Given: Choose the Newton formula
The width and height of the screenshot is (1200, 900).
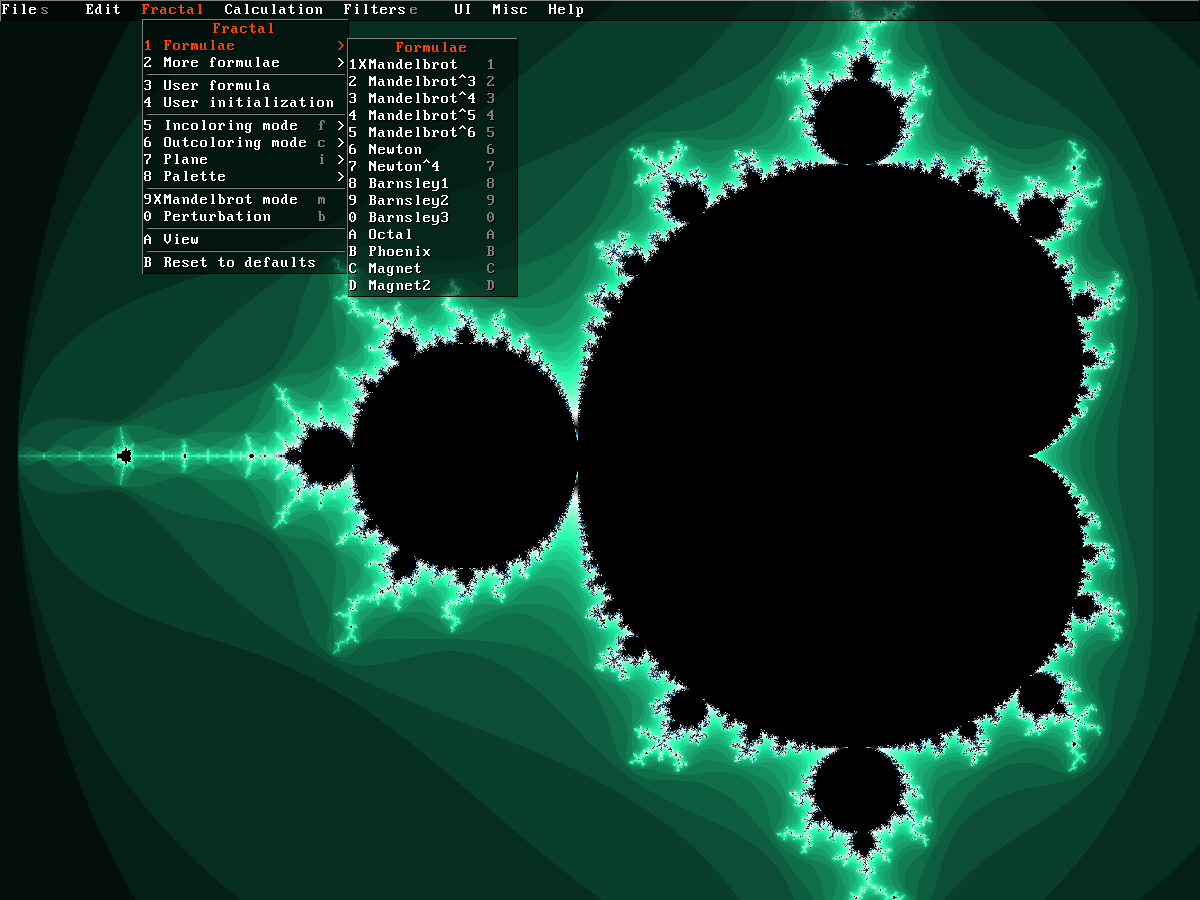Looking at the screenshot, I should pos(395,150).
